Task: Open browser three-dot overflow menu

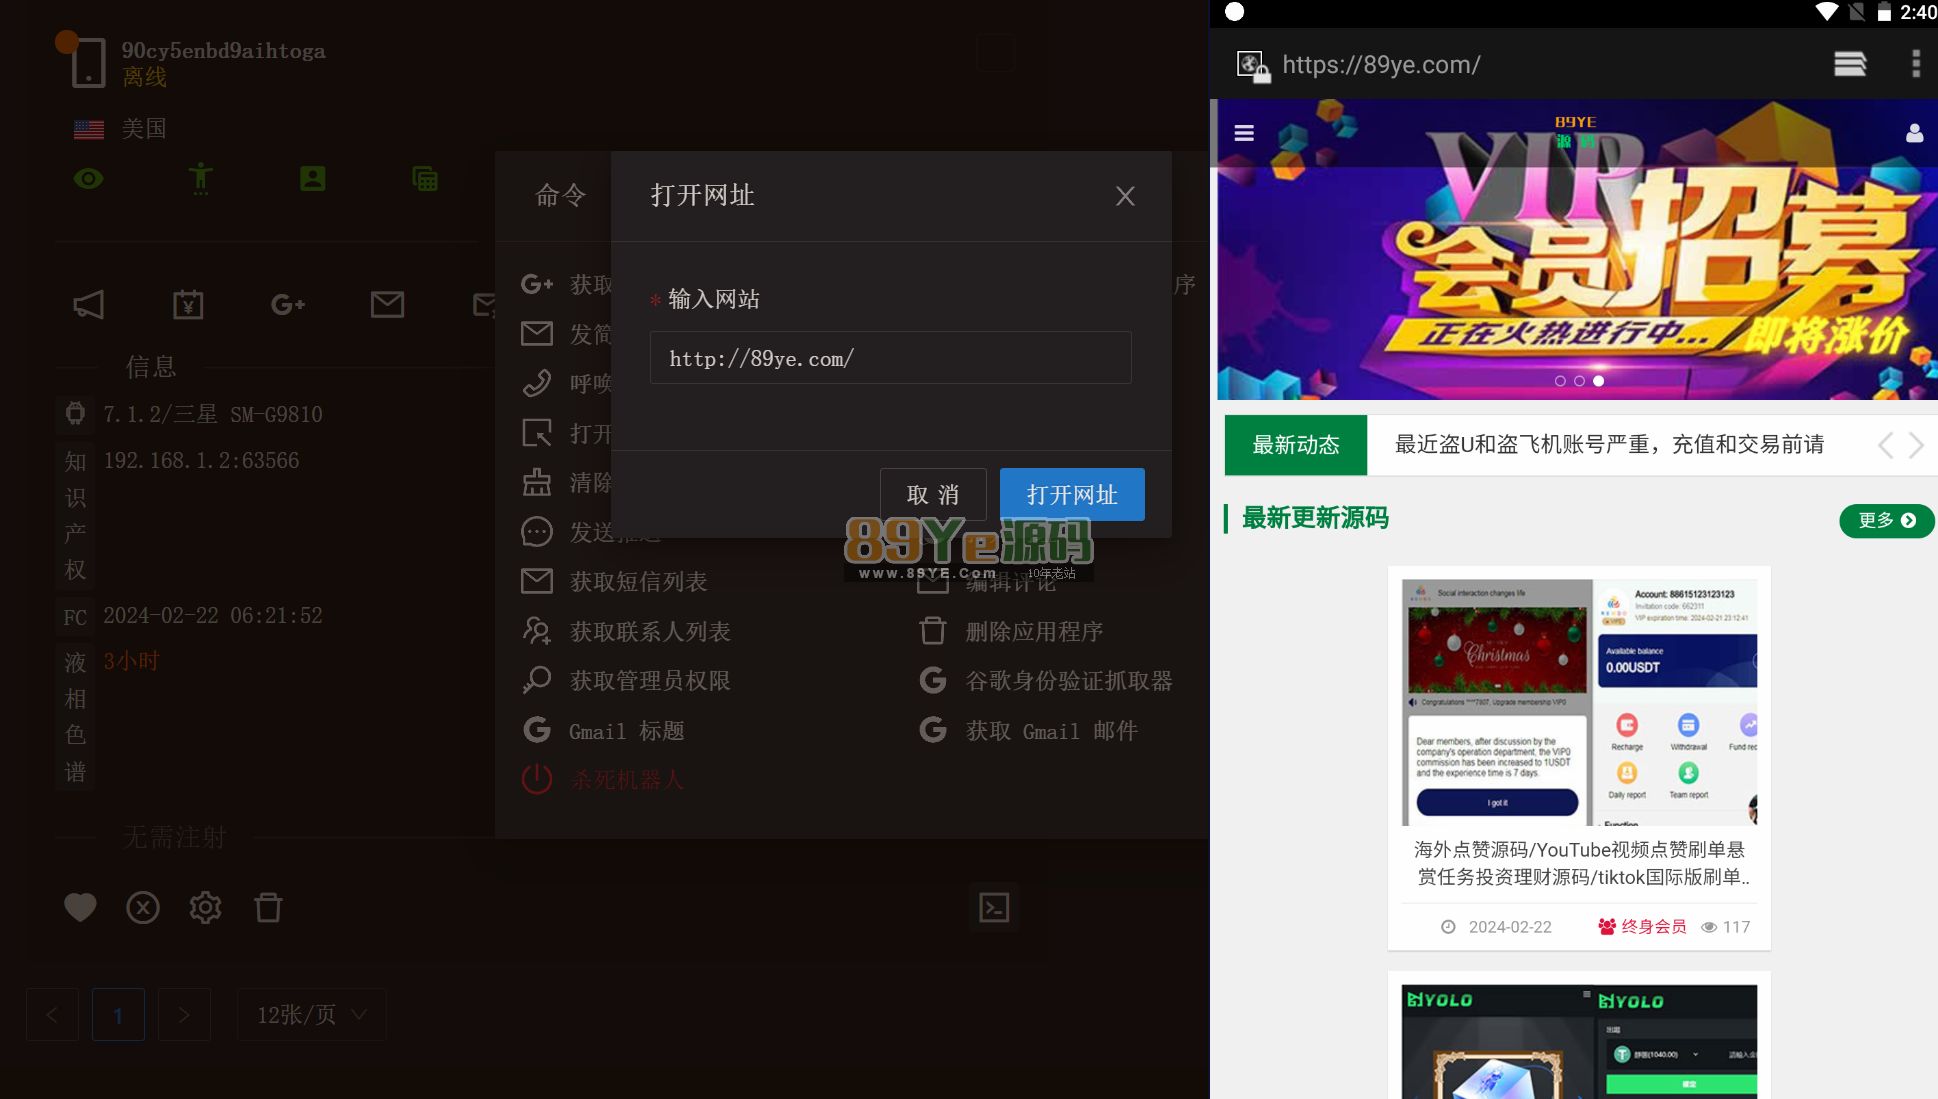Action: [x=1915, y=64]
